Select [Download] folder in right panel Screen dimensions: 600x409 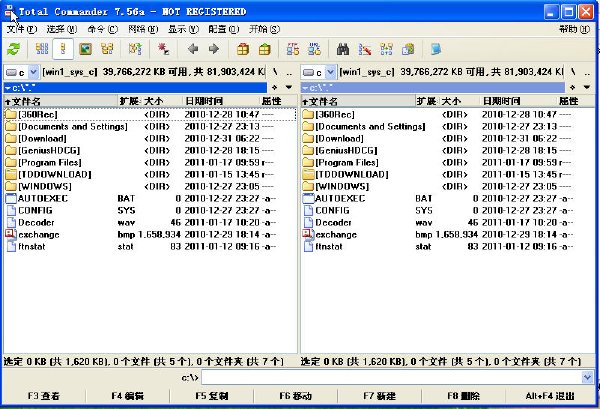tap(447, 139)
